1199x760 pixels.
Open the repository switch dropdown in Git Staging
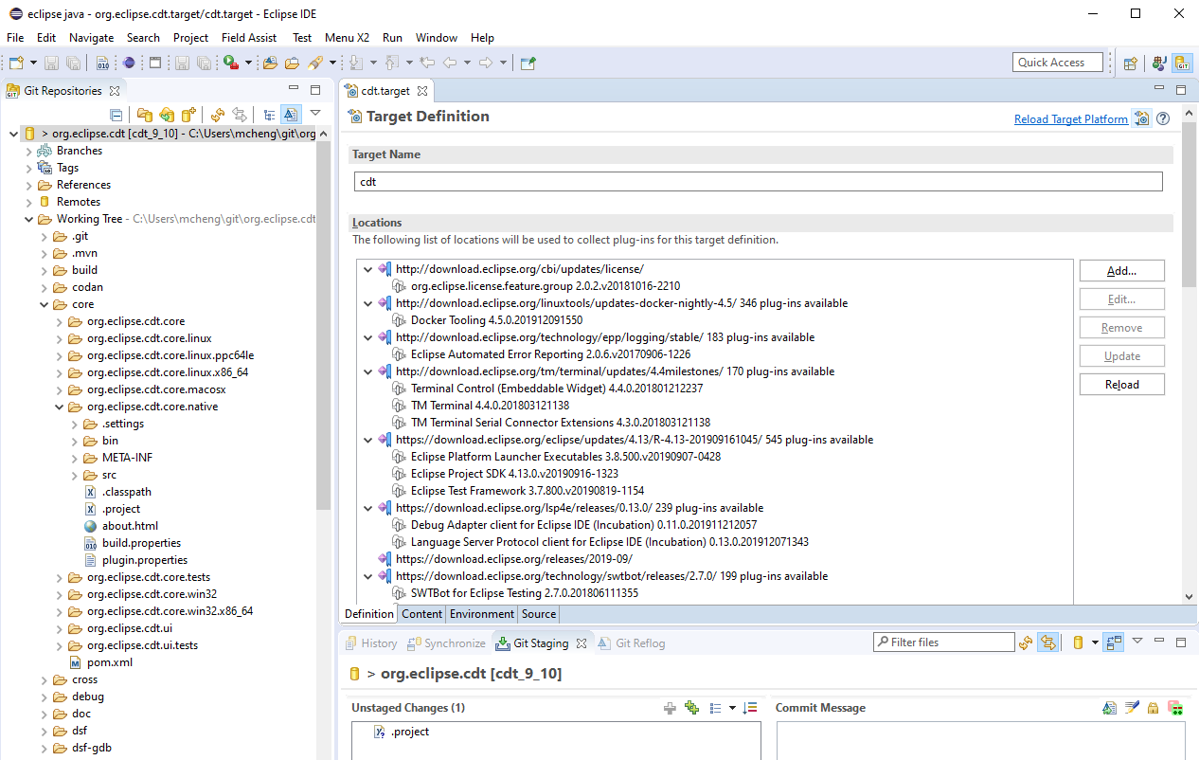point(1095,643)
